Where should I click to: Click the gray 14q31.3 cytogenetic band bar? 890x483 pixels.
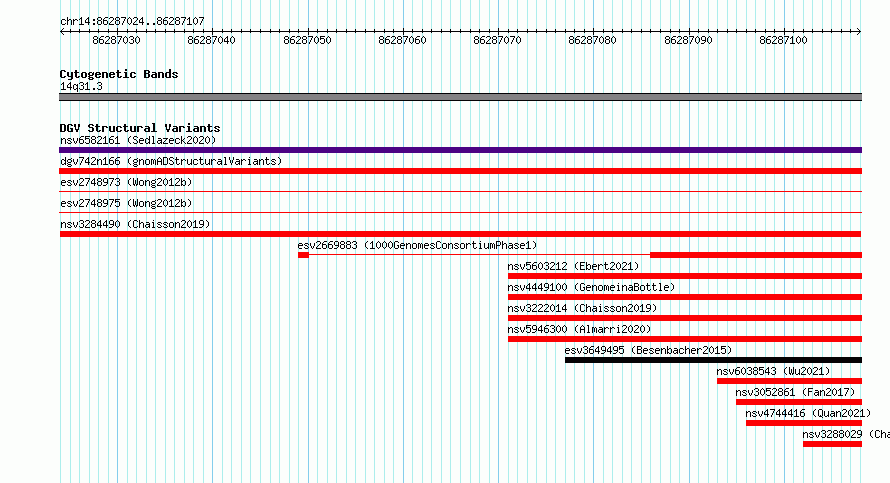coord(460,97)
